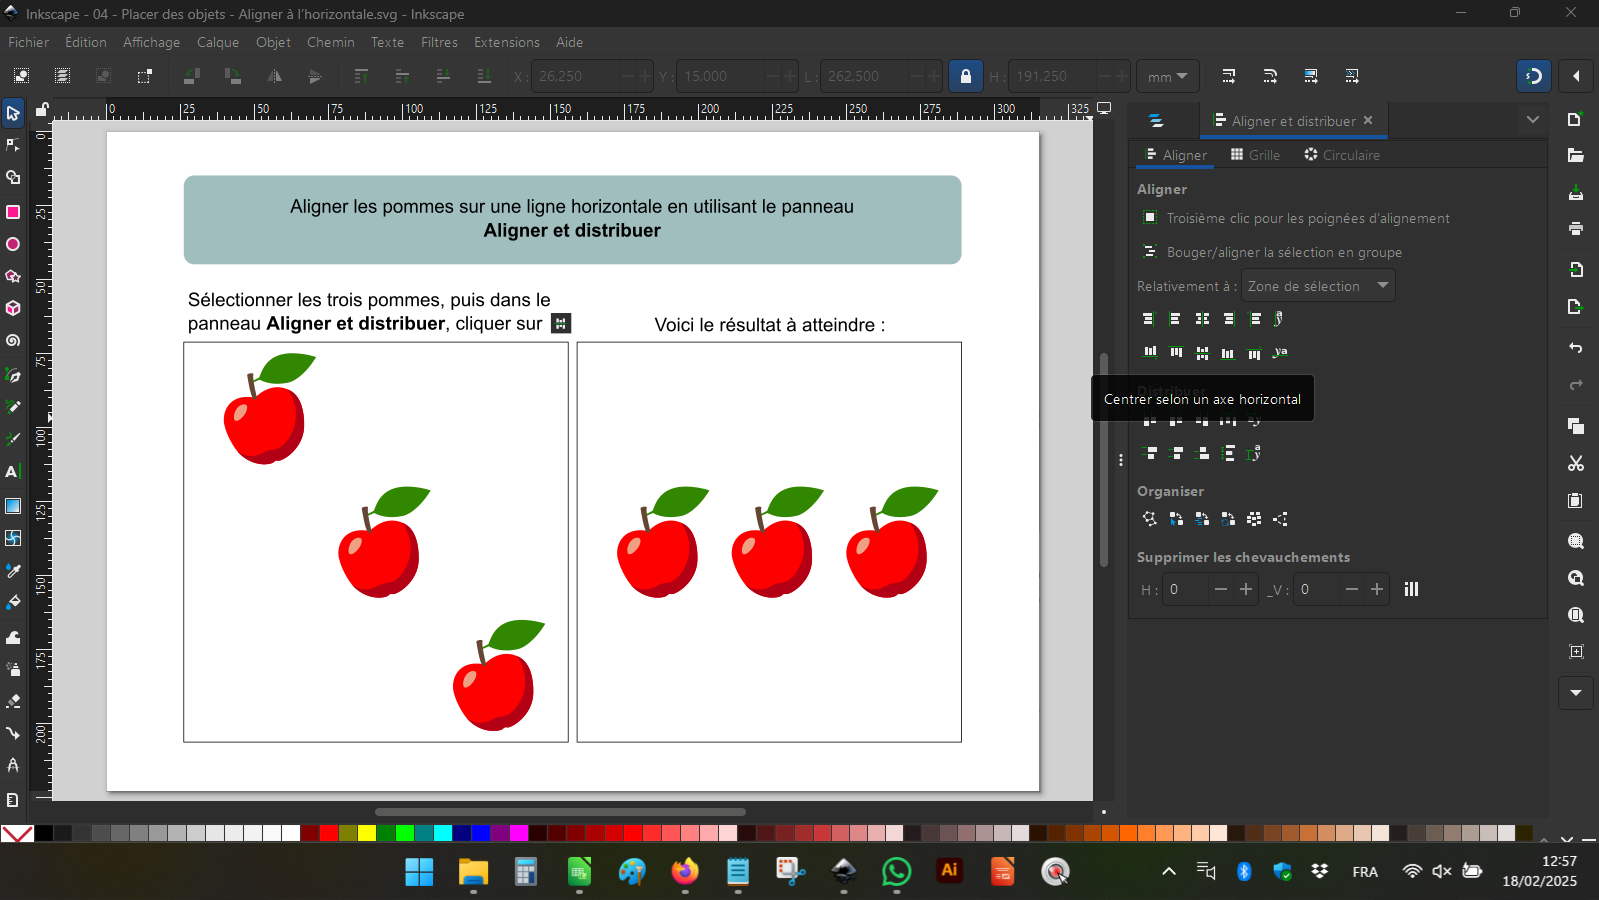The image size is (1599, 900).
Task: Select the Ellipse tool
Action: [13, 244]
